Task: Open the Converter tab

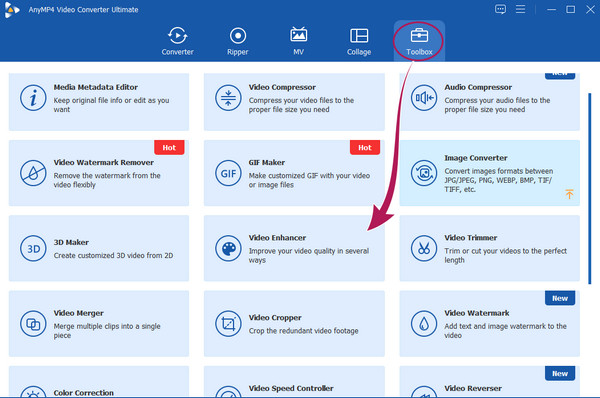Action: click(x=177, y=41)
